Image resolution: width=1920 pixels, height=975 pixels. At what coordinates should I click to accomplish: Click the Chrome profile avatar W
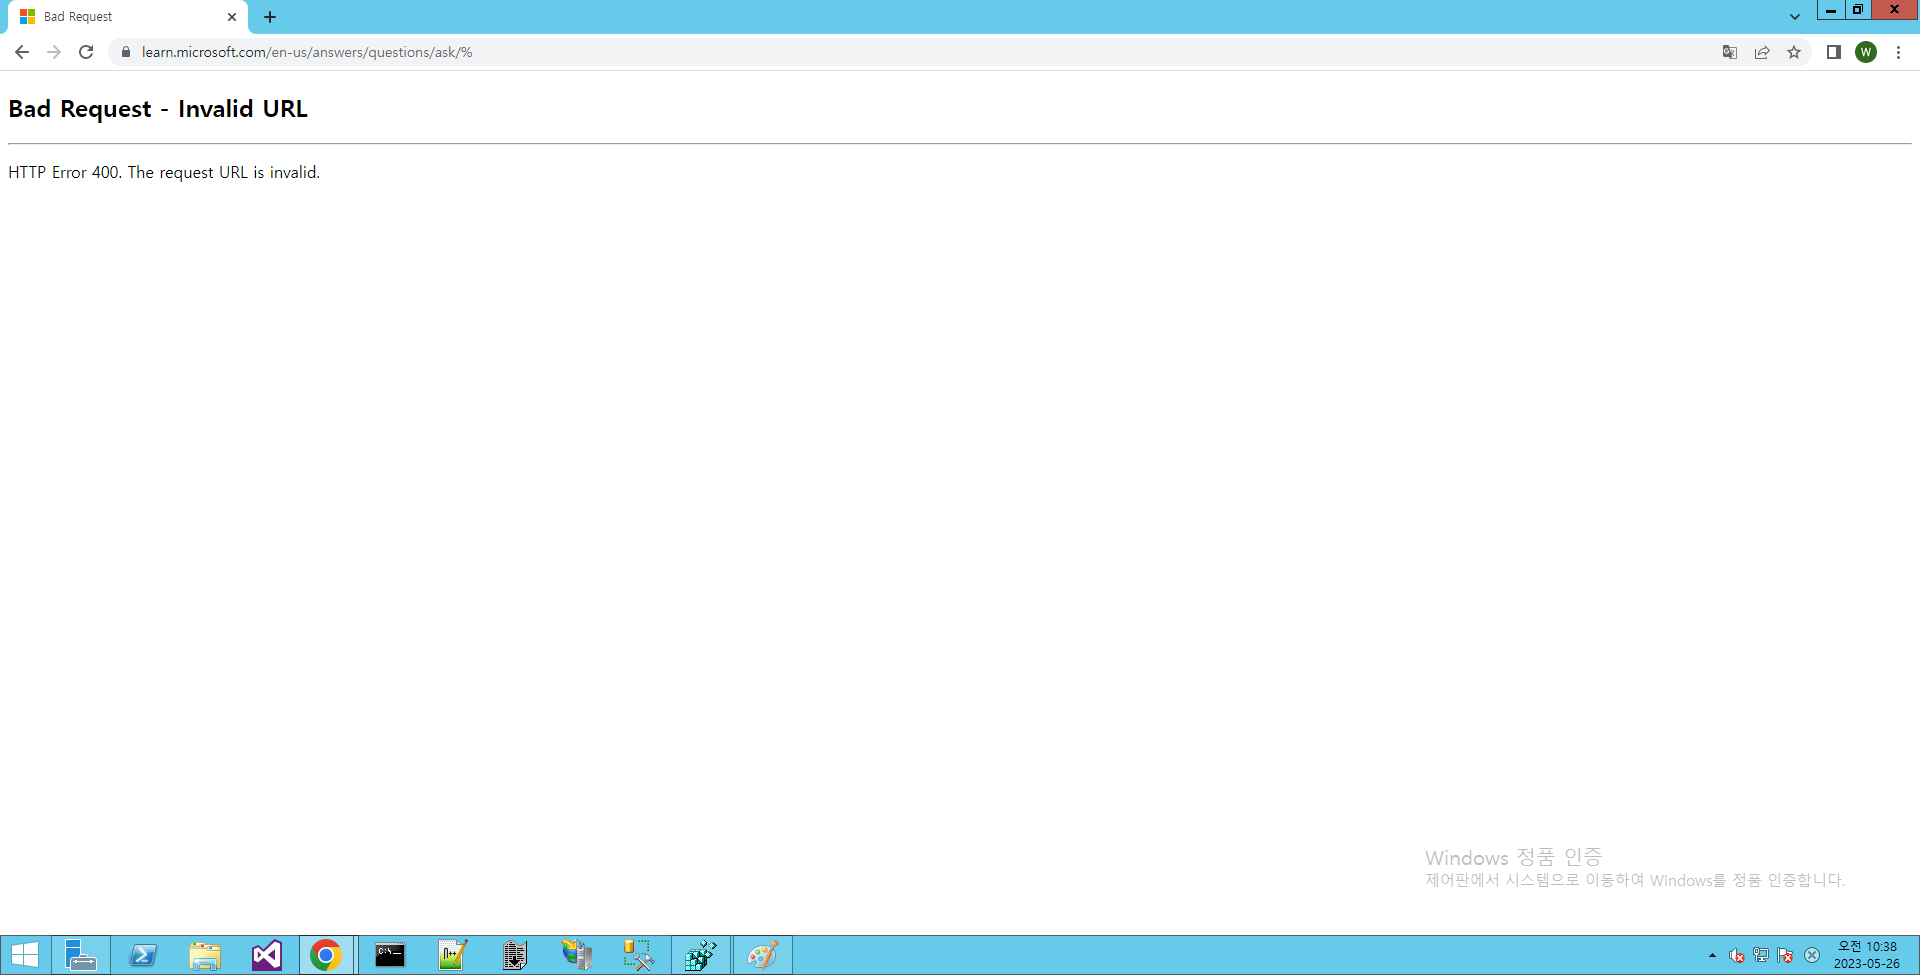tap(1866, 52)
